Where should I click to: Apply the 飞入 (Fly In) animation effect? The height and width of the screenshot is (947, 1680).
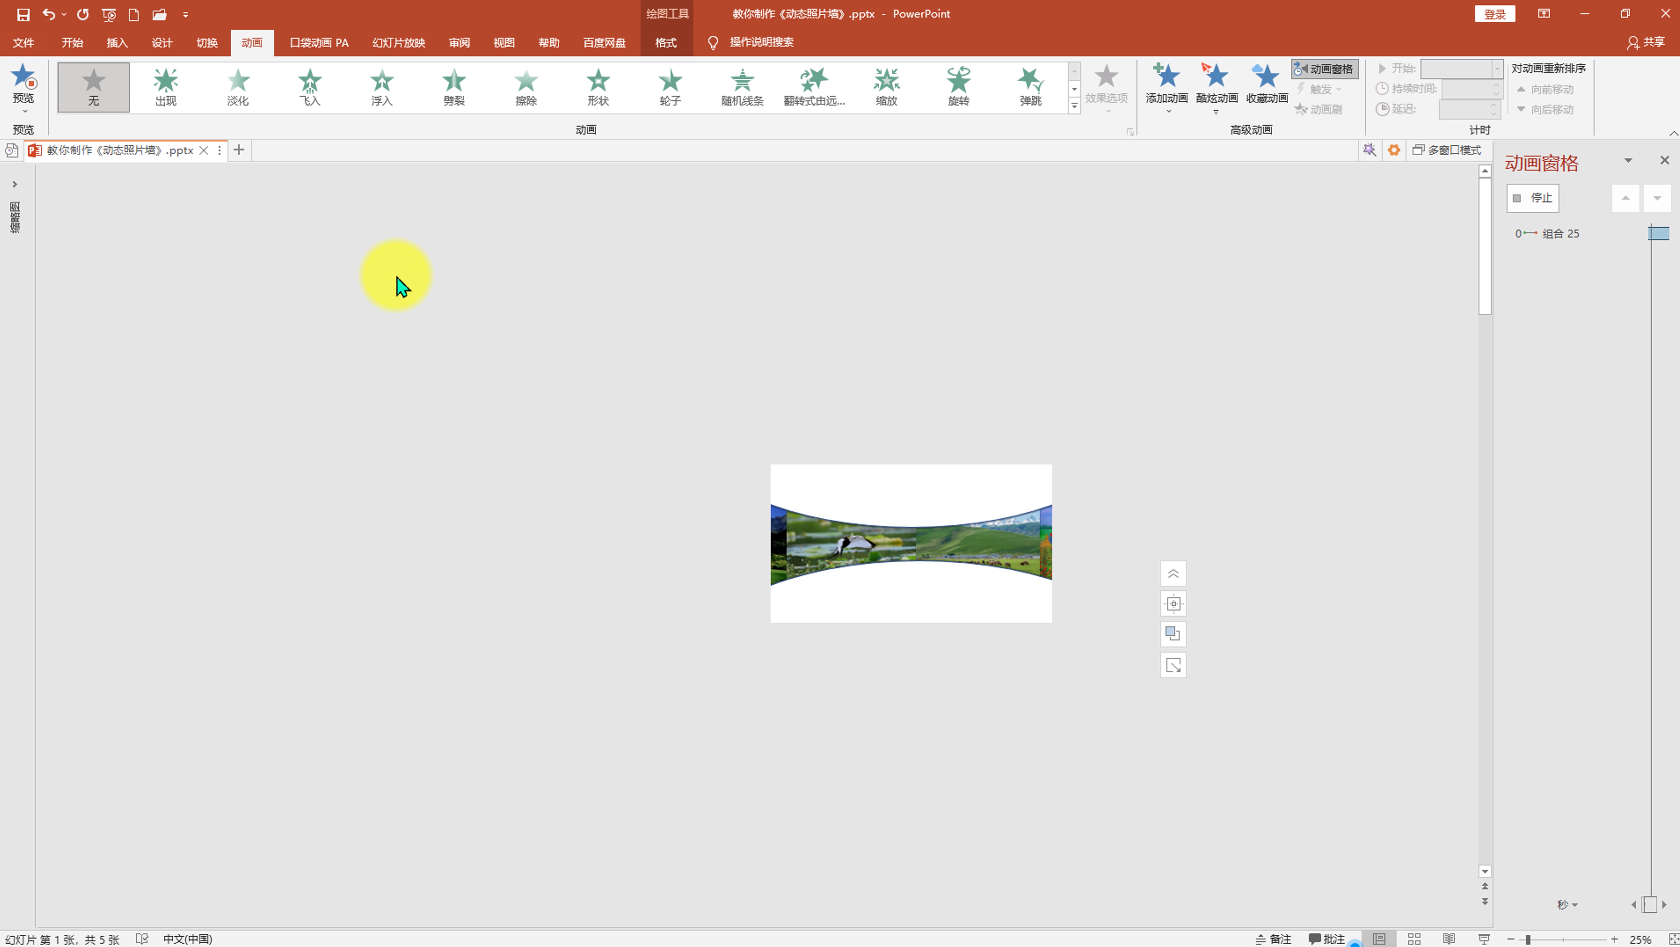(310, 86)
